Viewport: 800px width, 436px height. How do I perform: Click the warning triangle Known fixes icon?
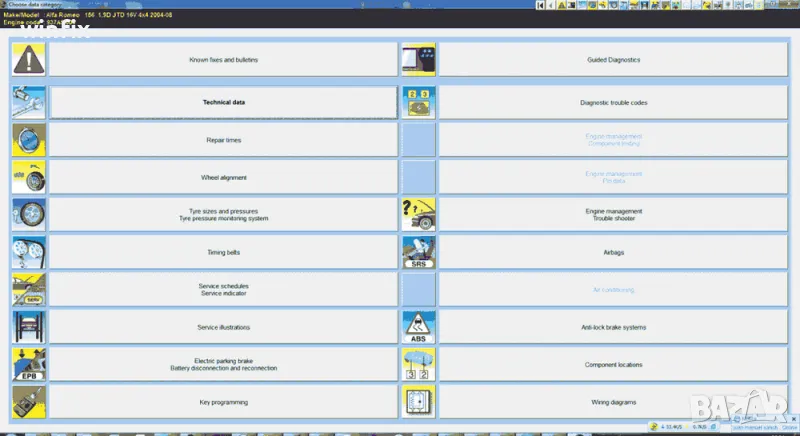(x=28, y=61)
